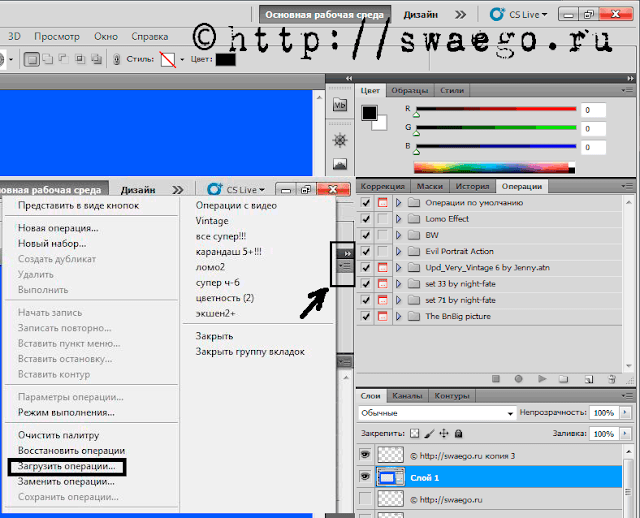Open Непрозрачность slider arrow
640x518 pixels.
625,413
